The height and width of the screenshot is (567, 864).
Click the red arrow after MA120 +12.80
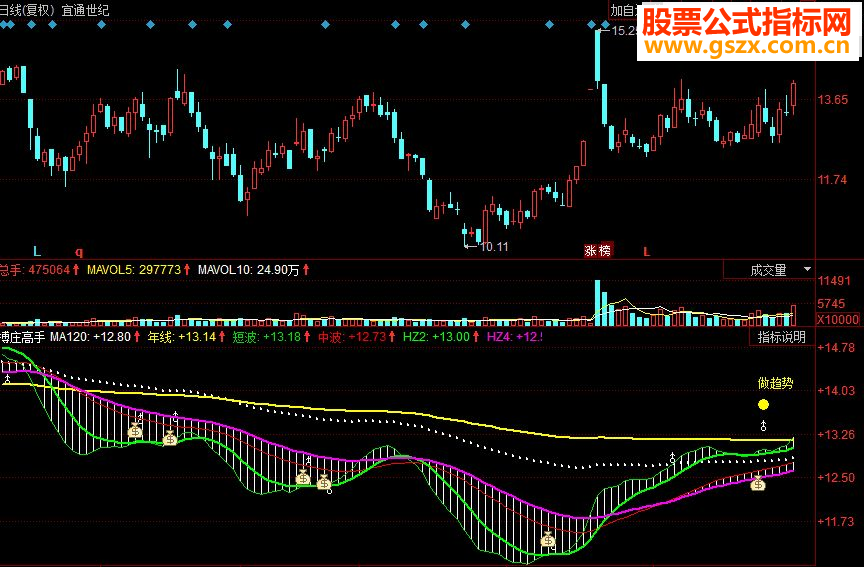tap(137, 336)
